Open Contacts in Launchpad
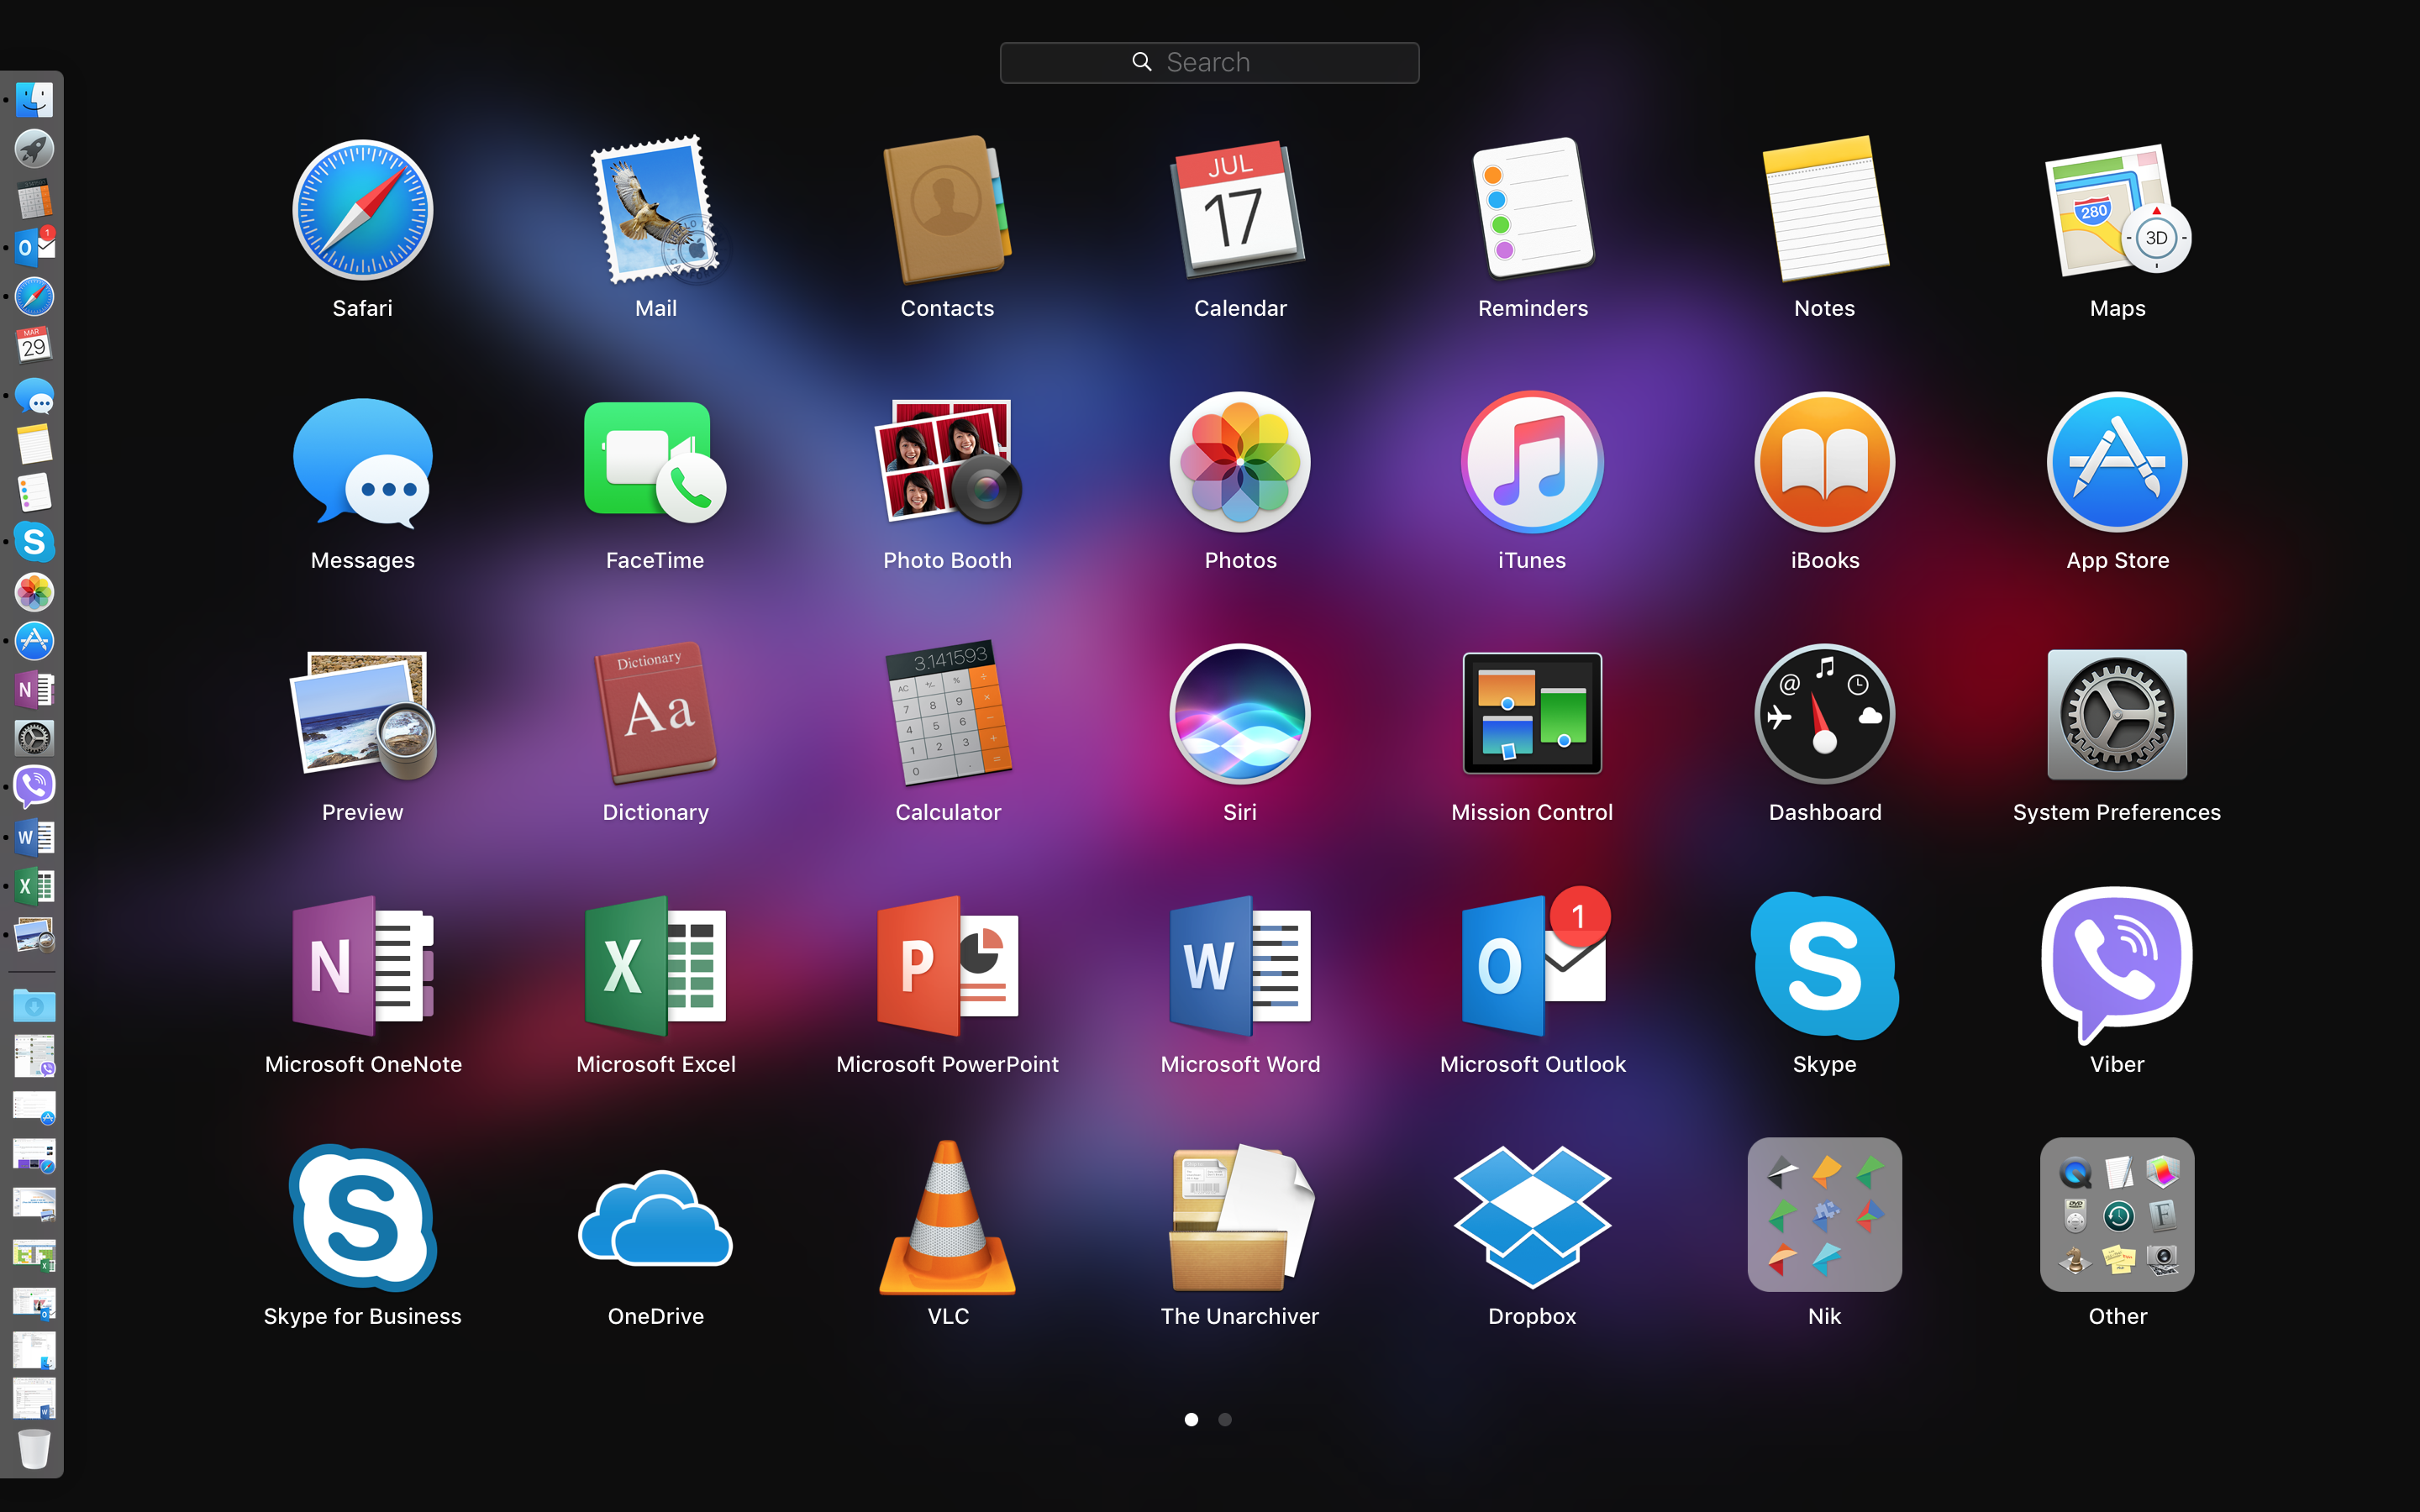This screenshot has height=1512, width=2420. (947, 210)
